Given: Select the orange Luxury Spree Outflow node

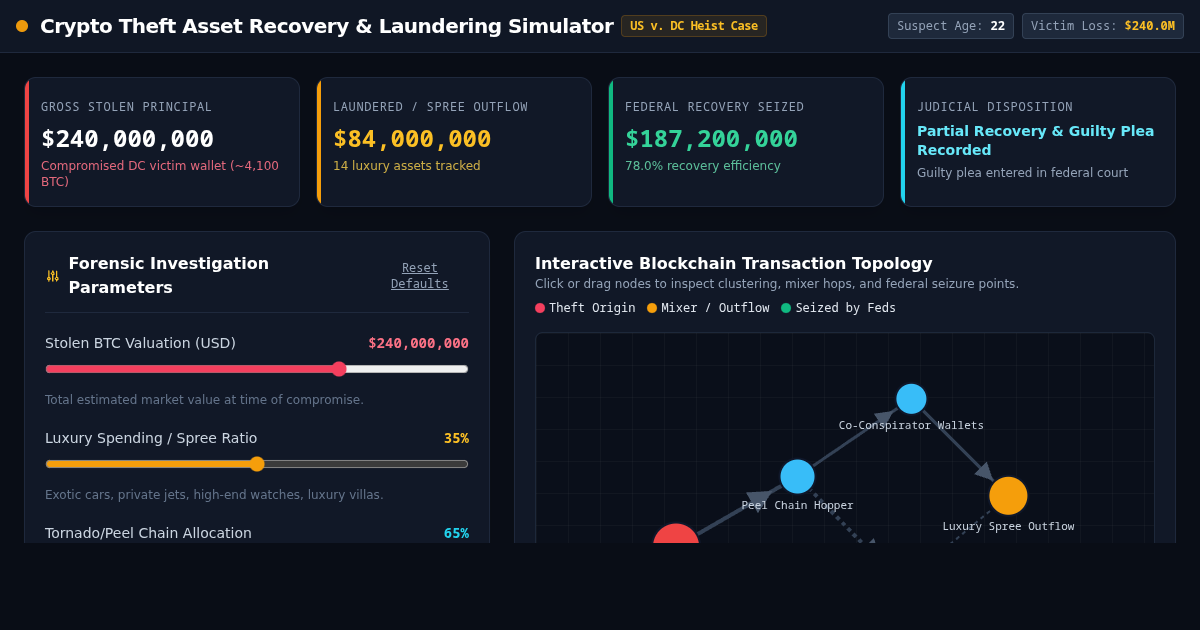Looking at the screenshot, I should click(x=1008, y=496).
